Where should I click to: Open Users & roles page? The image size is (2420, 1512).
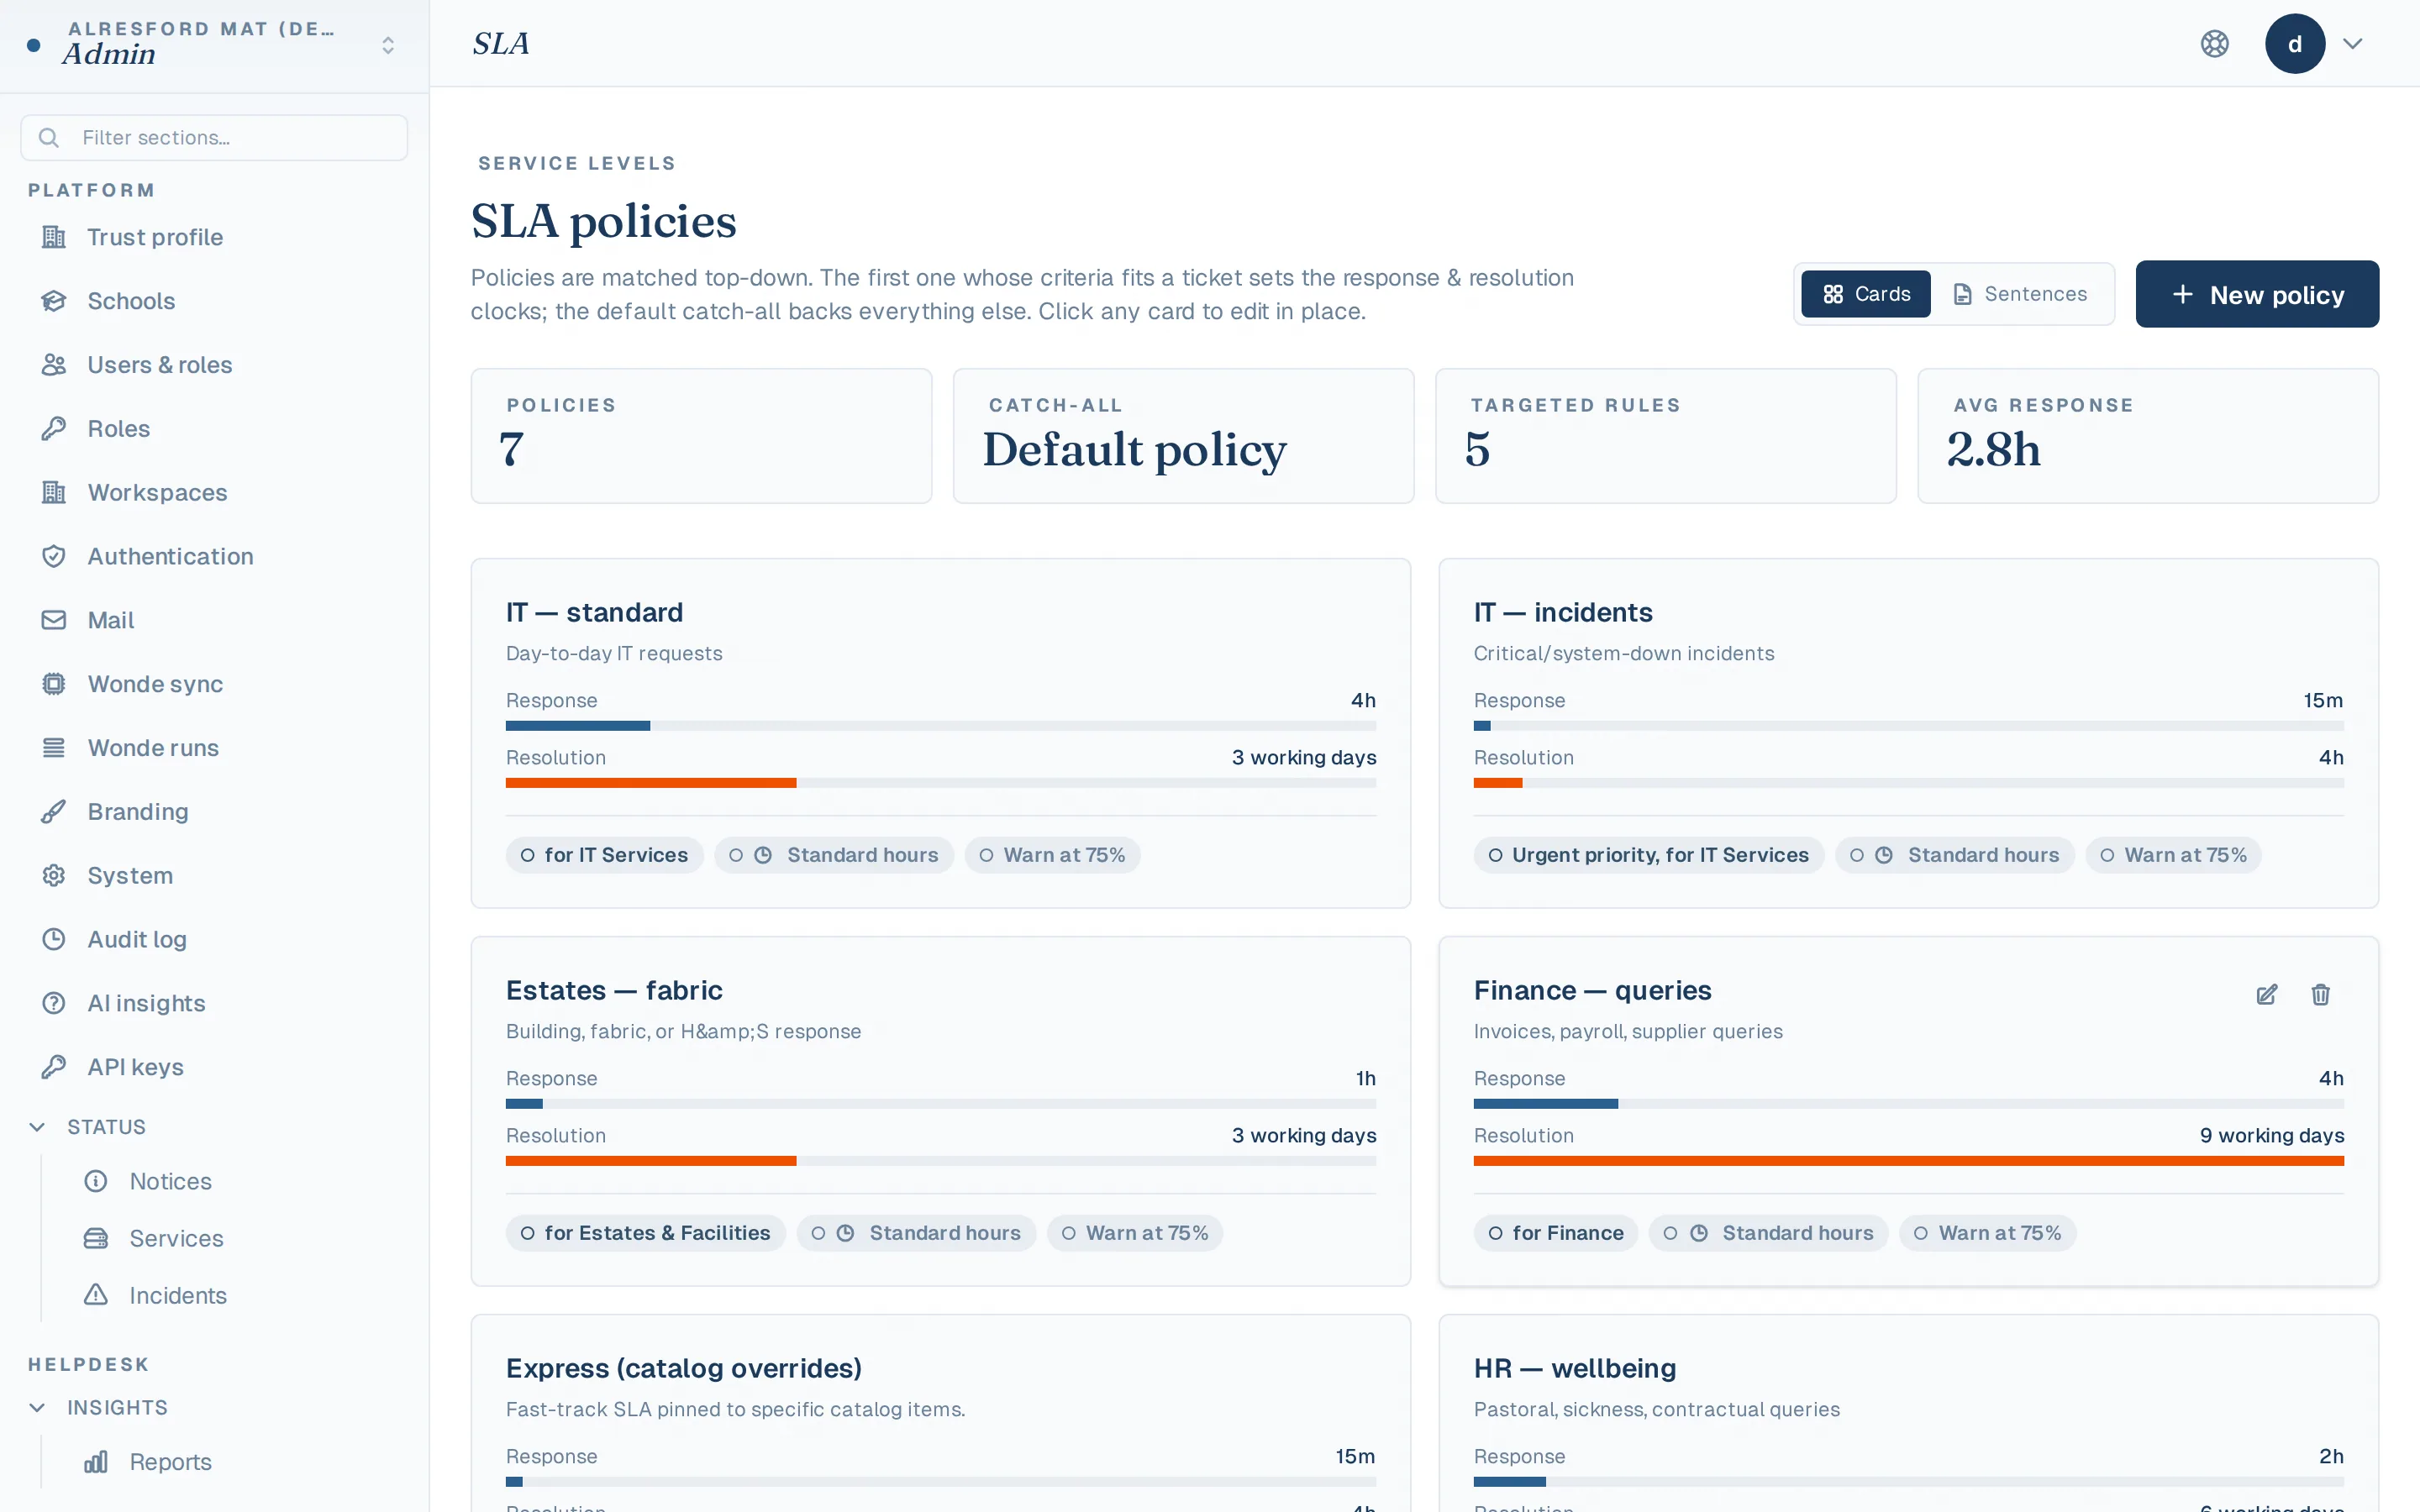pyautogui.click(x=214, y=365)
